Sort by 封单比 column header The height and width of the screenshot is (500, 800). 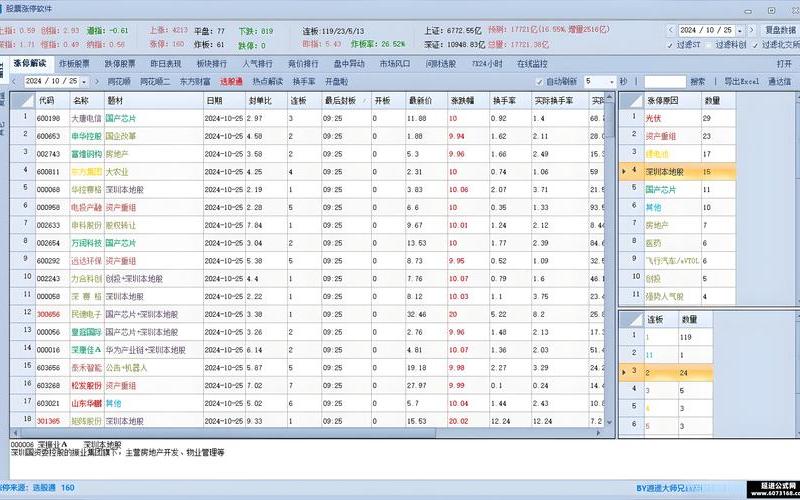coord(267,101)
